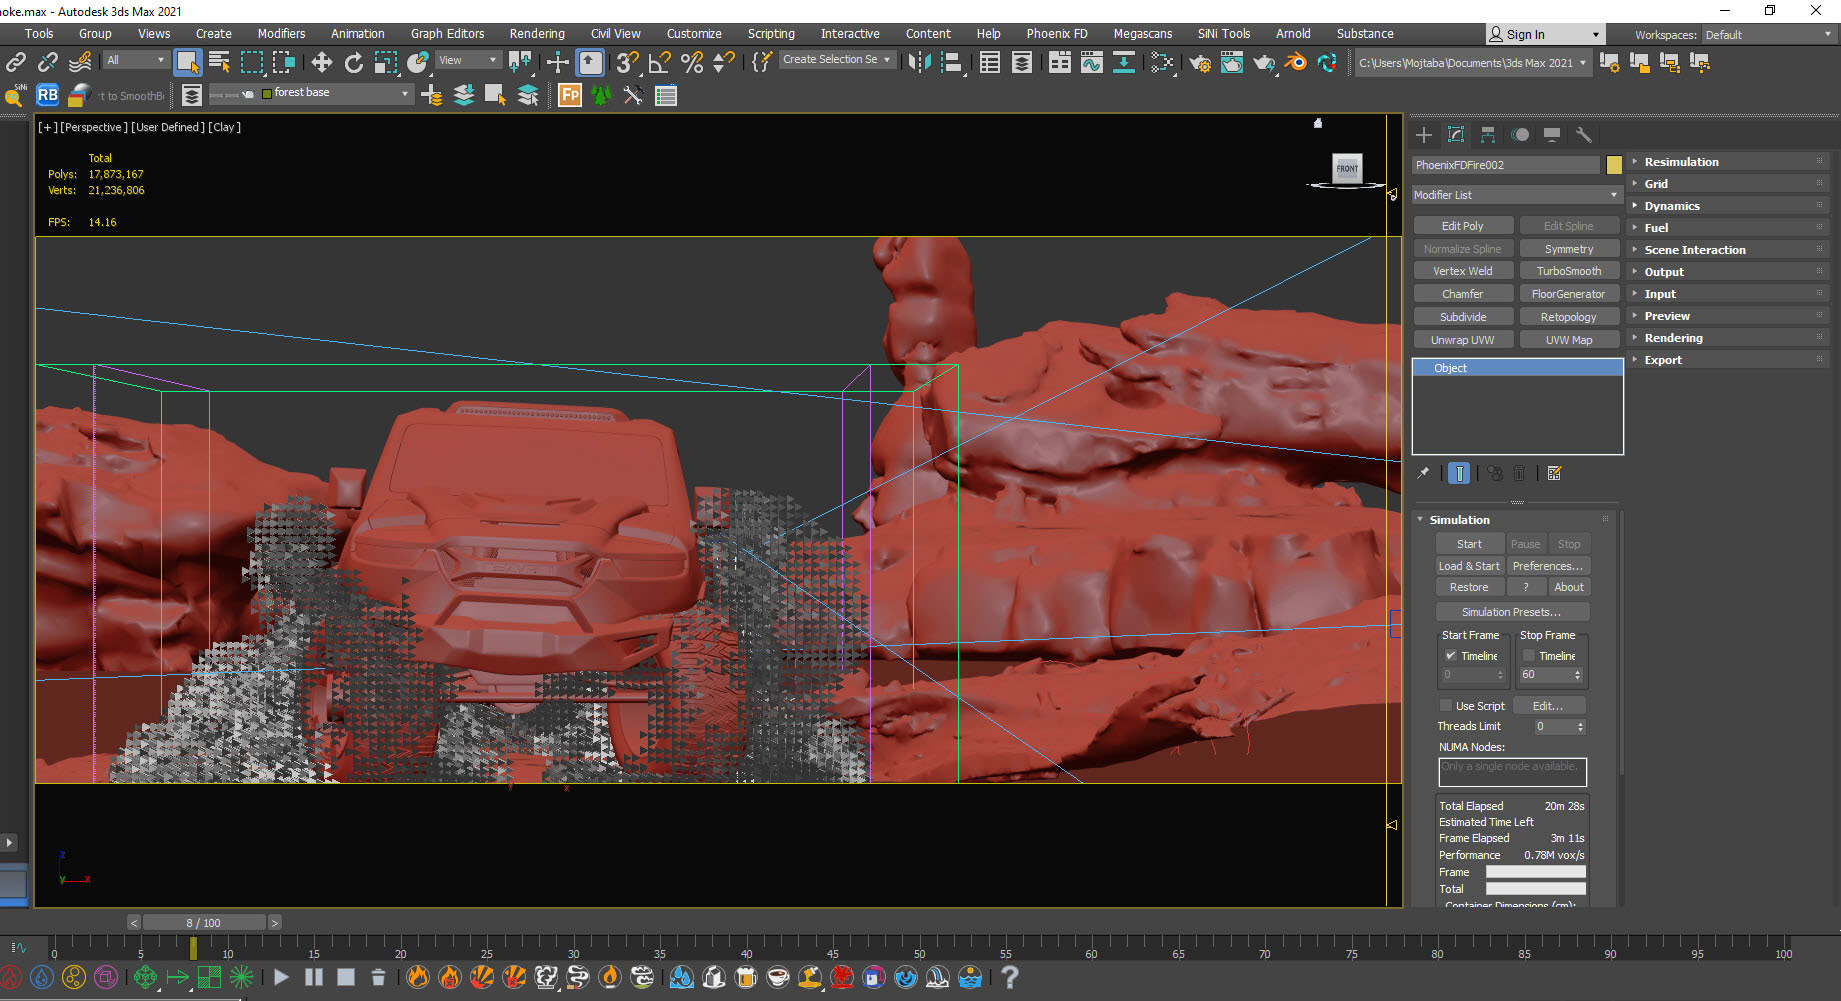Toggle Show End Result button
Viewport: 1841px width, 1001px height.
click(1459, 474)
